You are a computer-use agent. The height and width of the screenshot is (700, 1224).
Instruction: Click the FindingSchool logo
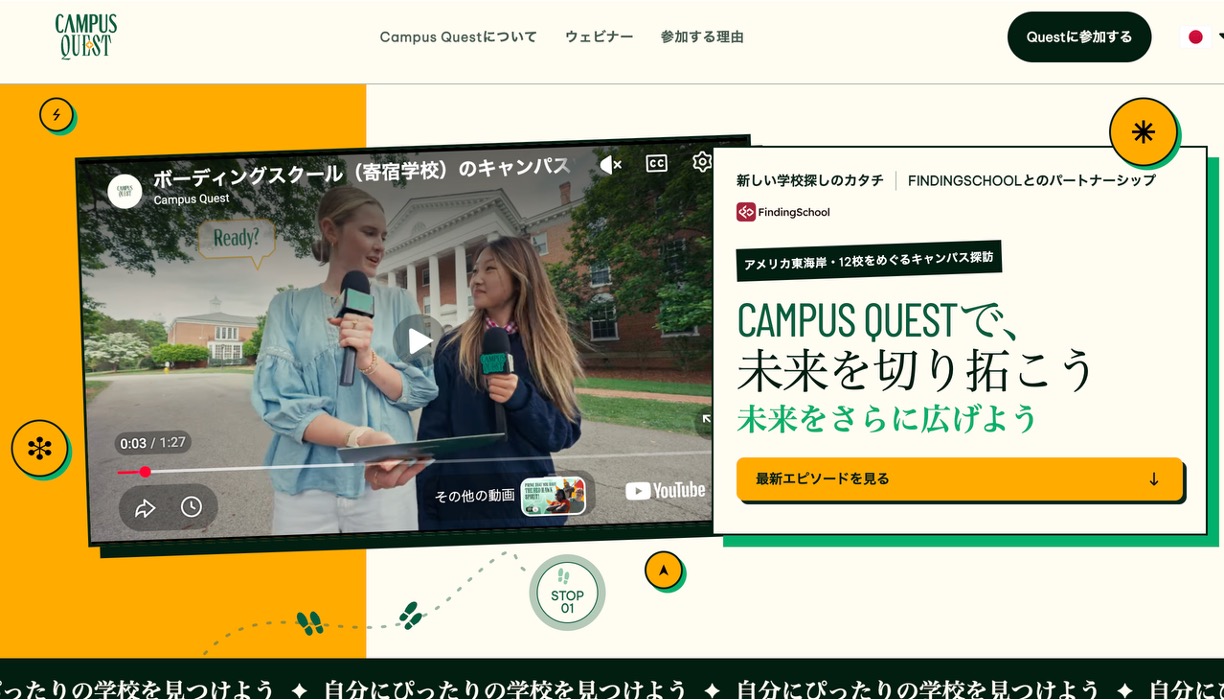783,212
